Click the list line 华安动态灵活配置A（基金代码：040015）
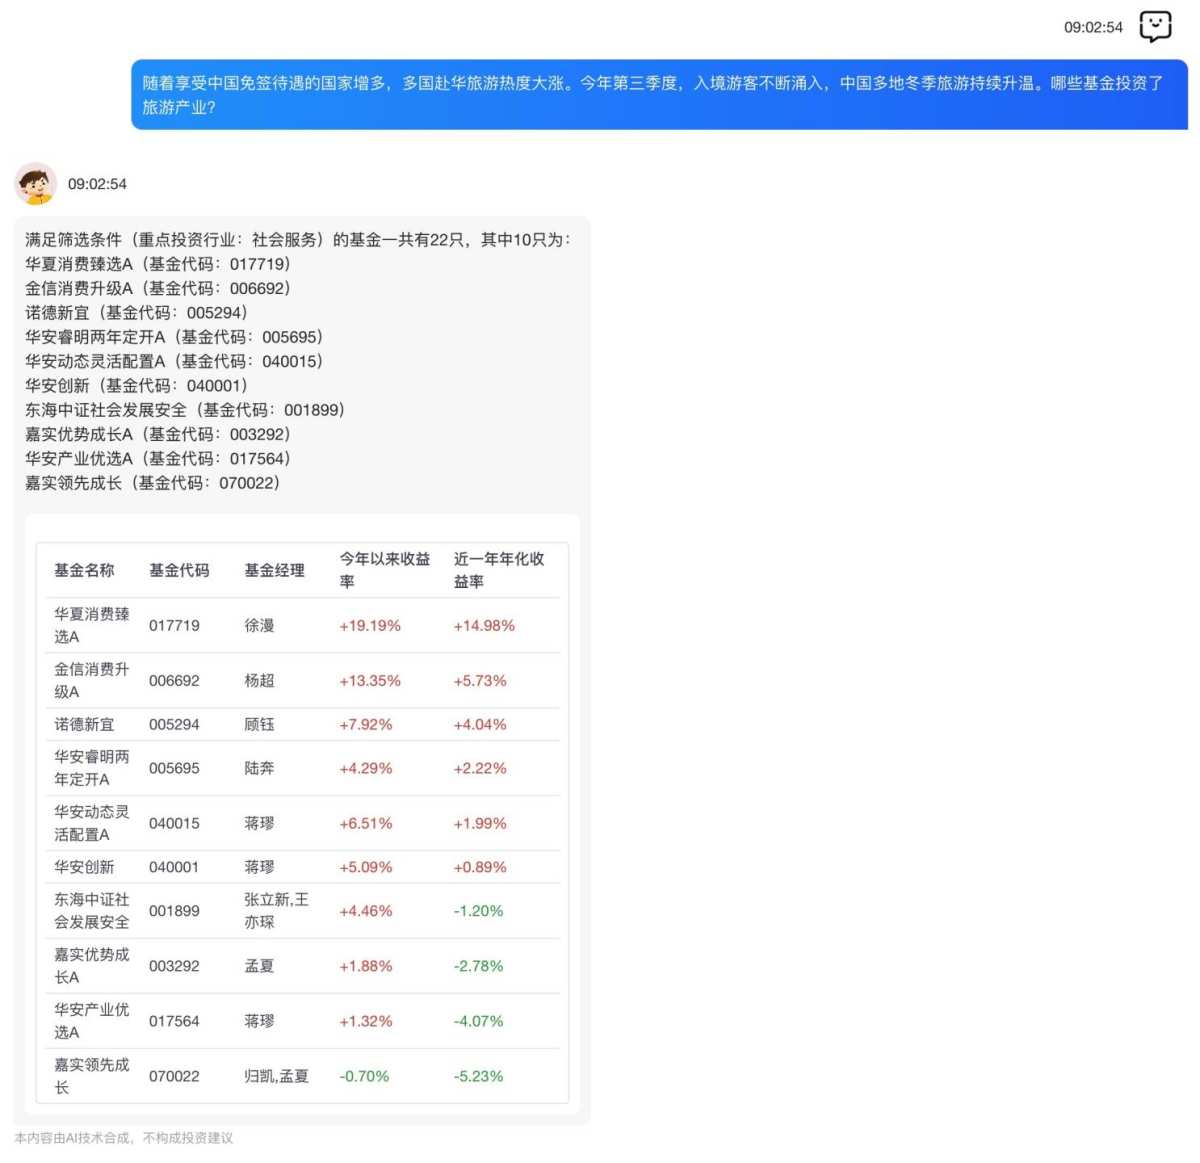This screenshot has height=1163, width=1200. pyautogui.click(x=174, y=361)
